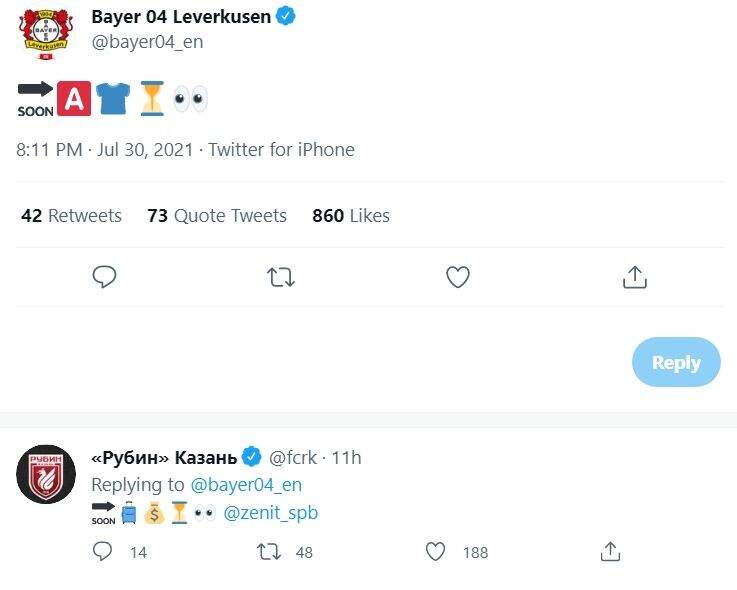
Task: Click the 8:11 PM Jul 30, 2021 timestamp
Action: click(105, 150)
